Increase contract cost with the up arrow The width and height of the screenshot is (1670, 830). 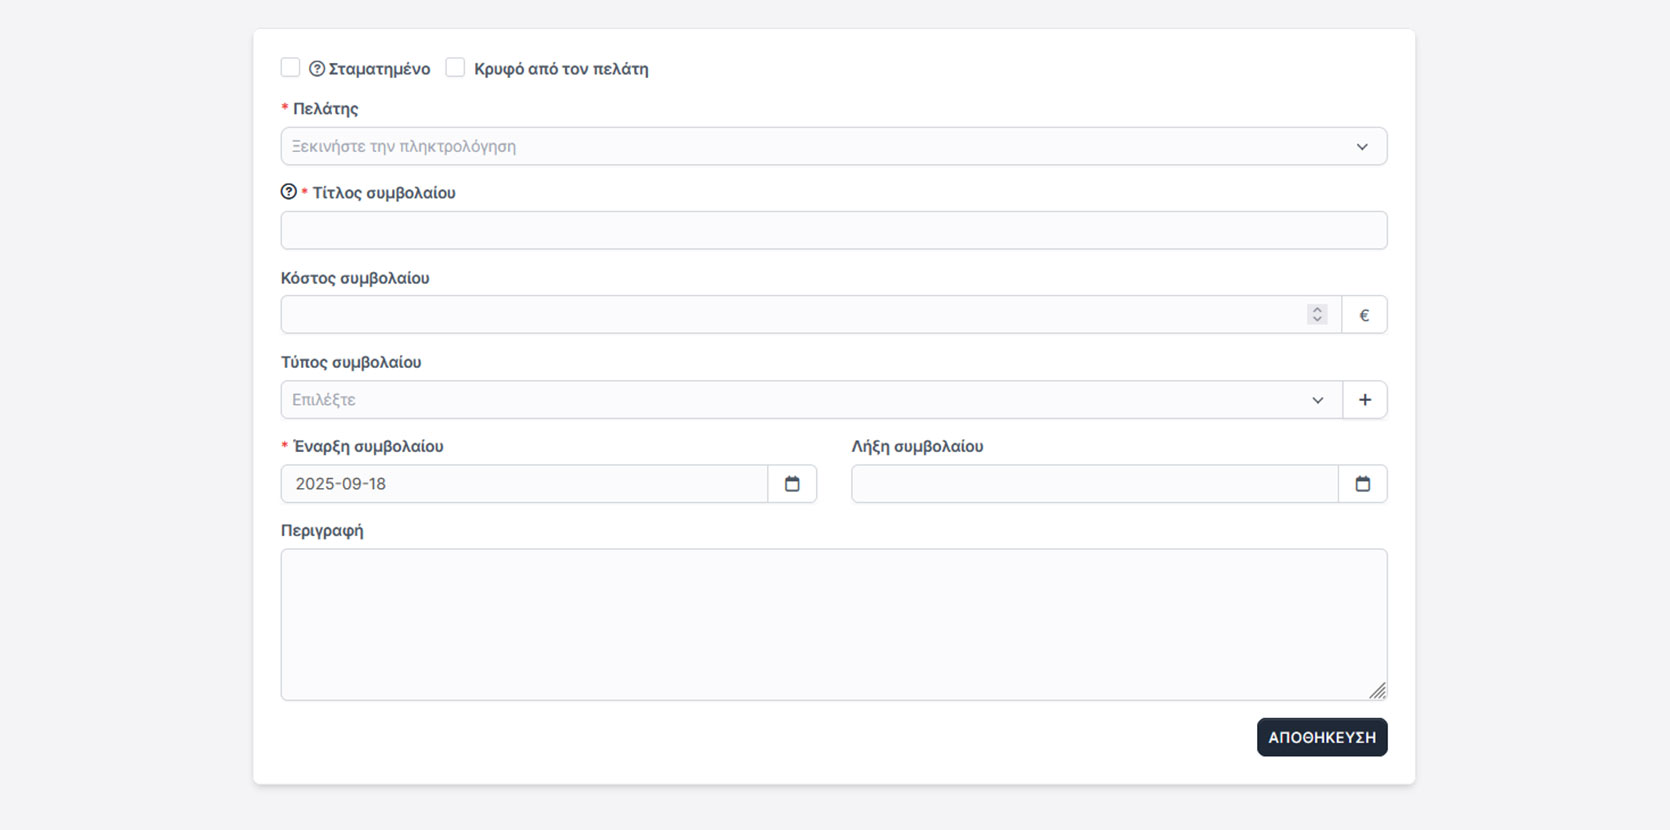[1317, 310]
